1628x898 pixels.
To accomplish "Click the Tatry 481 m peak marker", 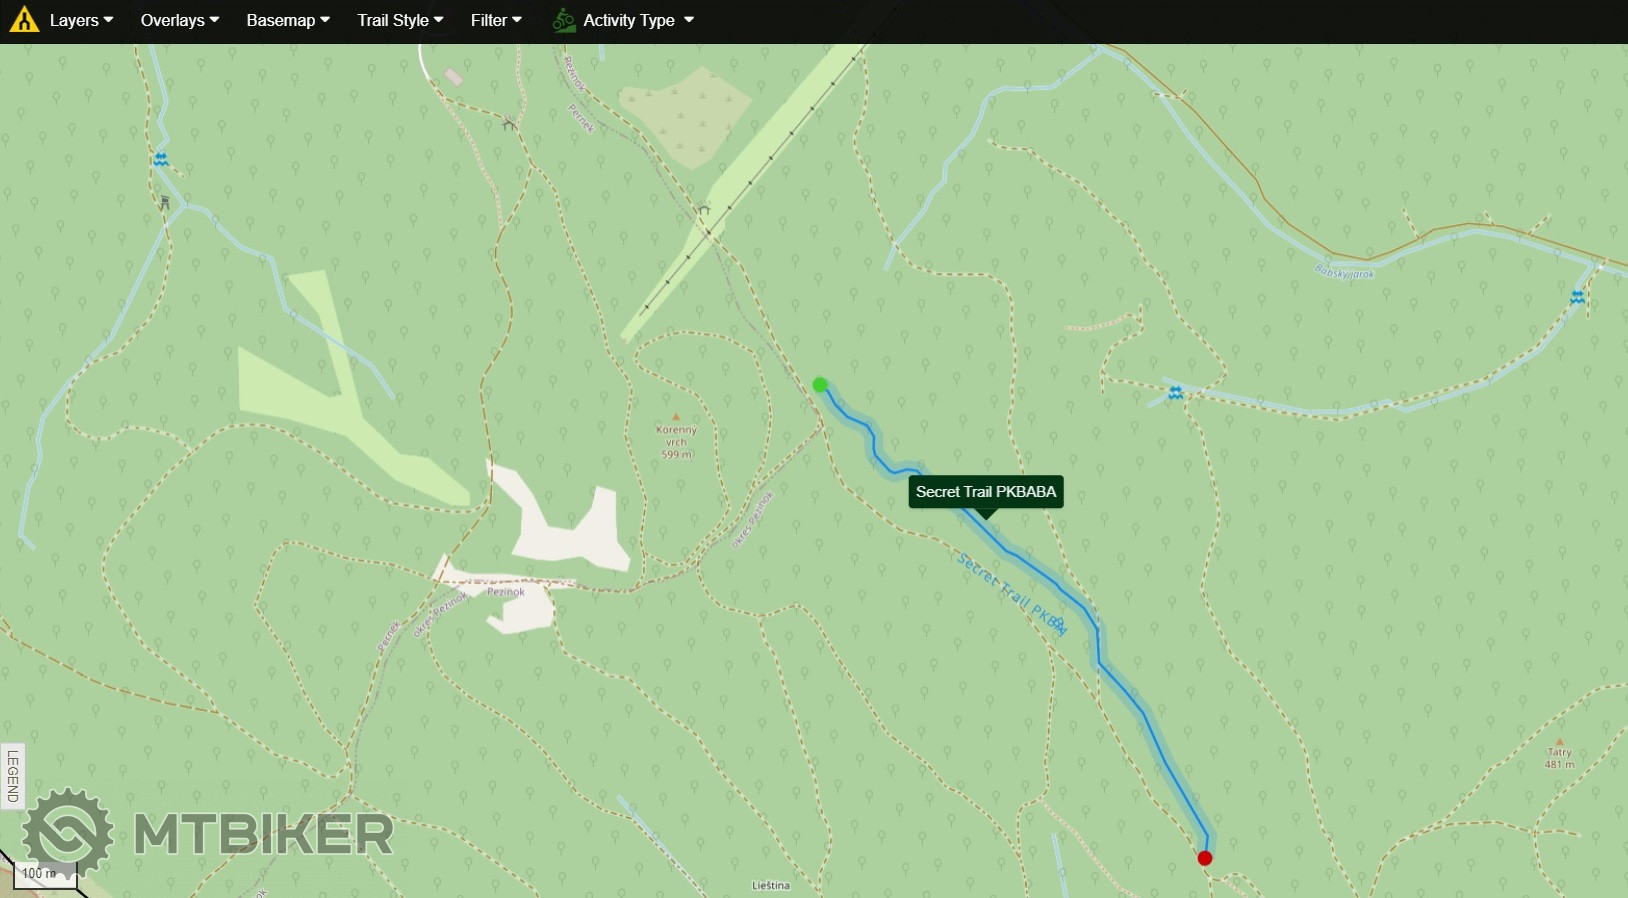I will click(1559, 742).
